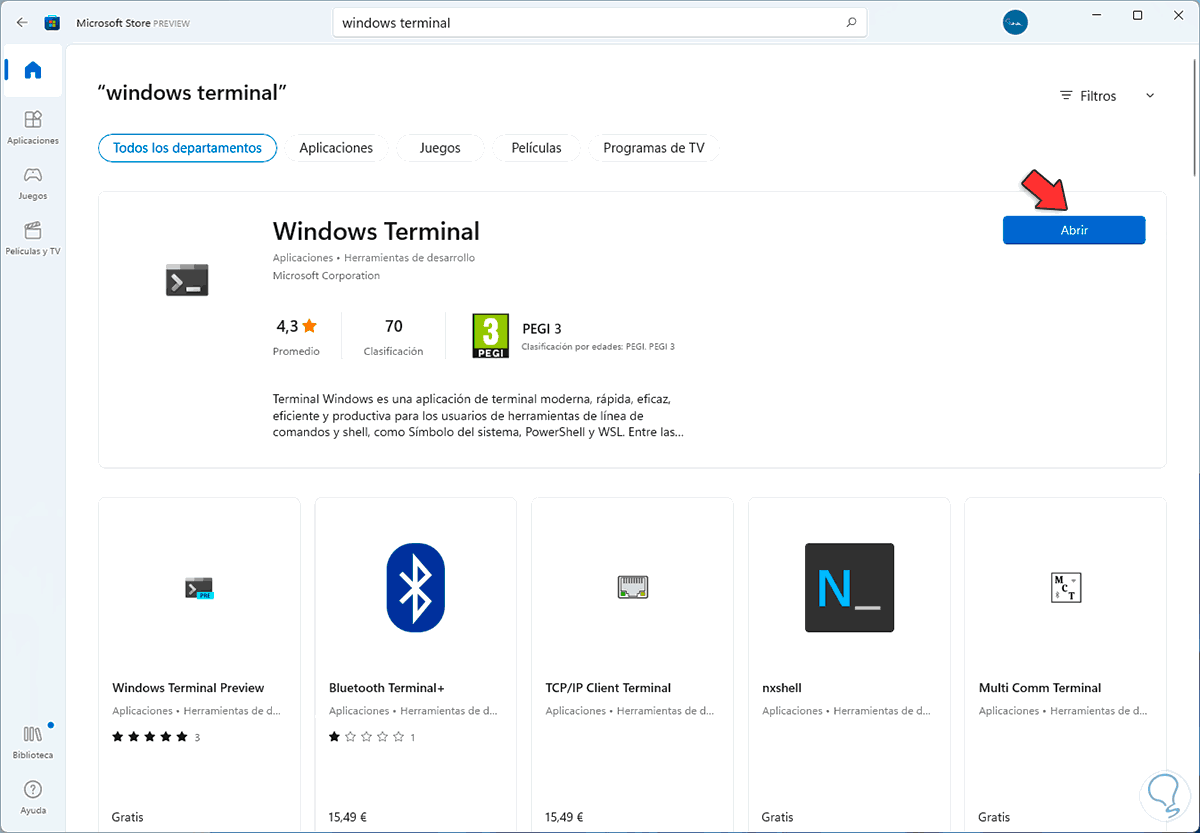Select Todos los departamentos tab

187,148
